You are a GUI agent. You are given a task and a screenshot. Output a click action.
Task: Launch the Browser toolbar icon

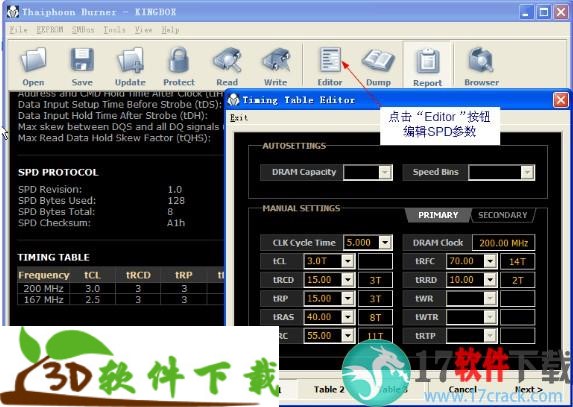pyautogui.click(x=481, y=61)
